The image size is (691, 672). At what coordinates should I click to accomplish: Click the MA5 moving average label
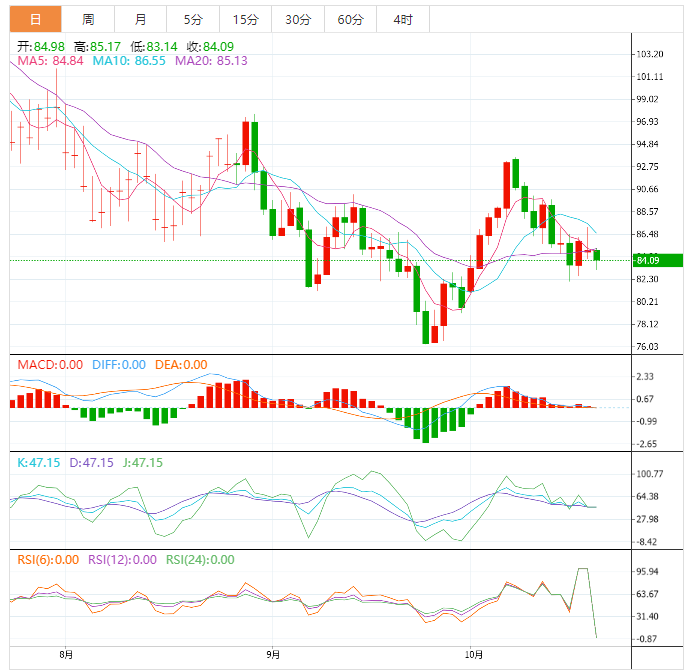point(50,61)
